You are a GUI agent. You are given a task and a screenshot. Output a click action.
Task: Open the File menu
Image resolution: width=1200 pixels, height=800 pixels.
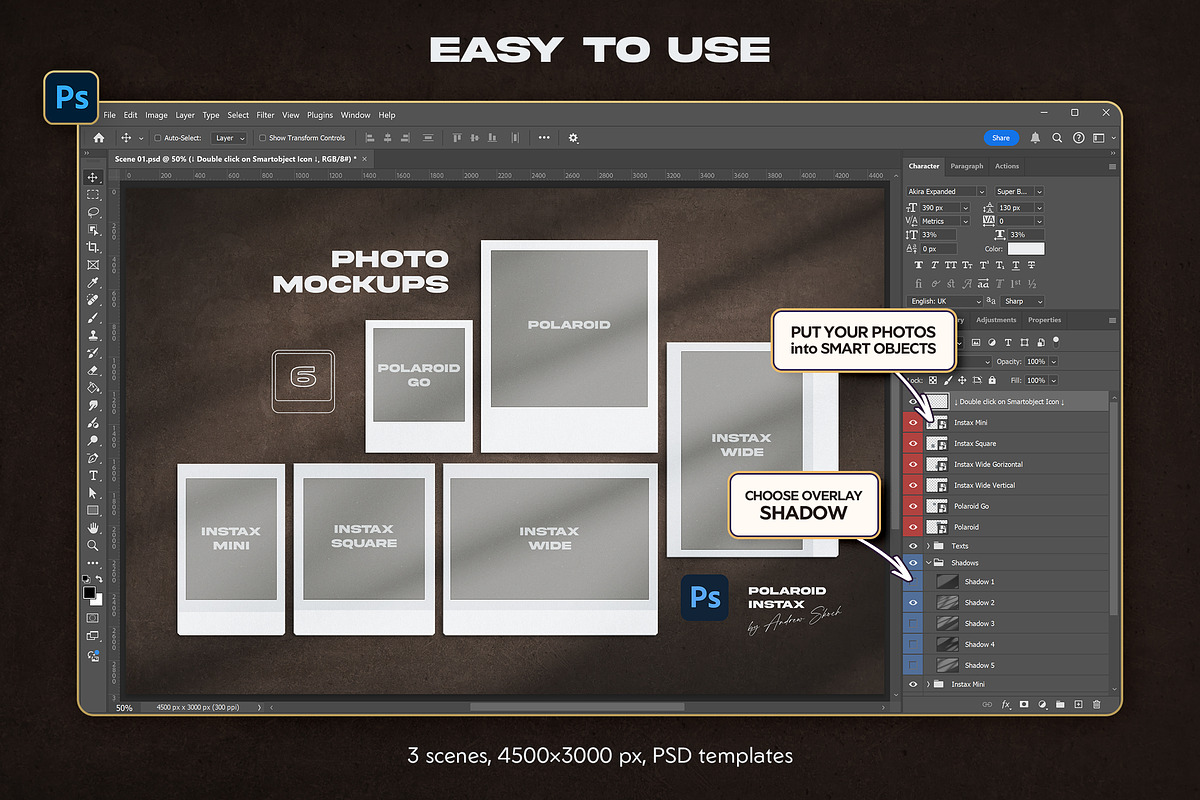pos(109,115)
